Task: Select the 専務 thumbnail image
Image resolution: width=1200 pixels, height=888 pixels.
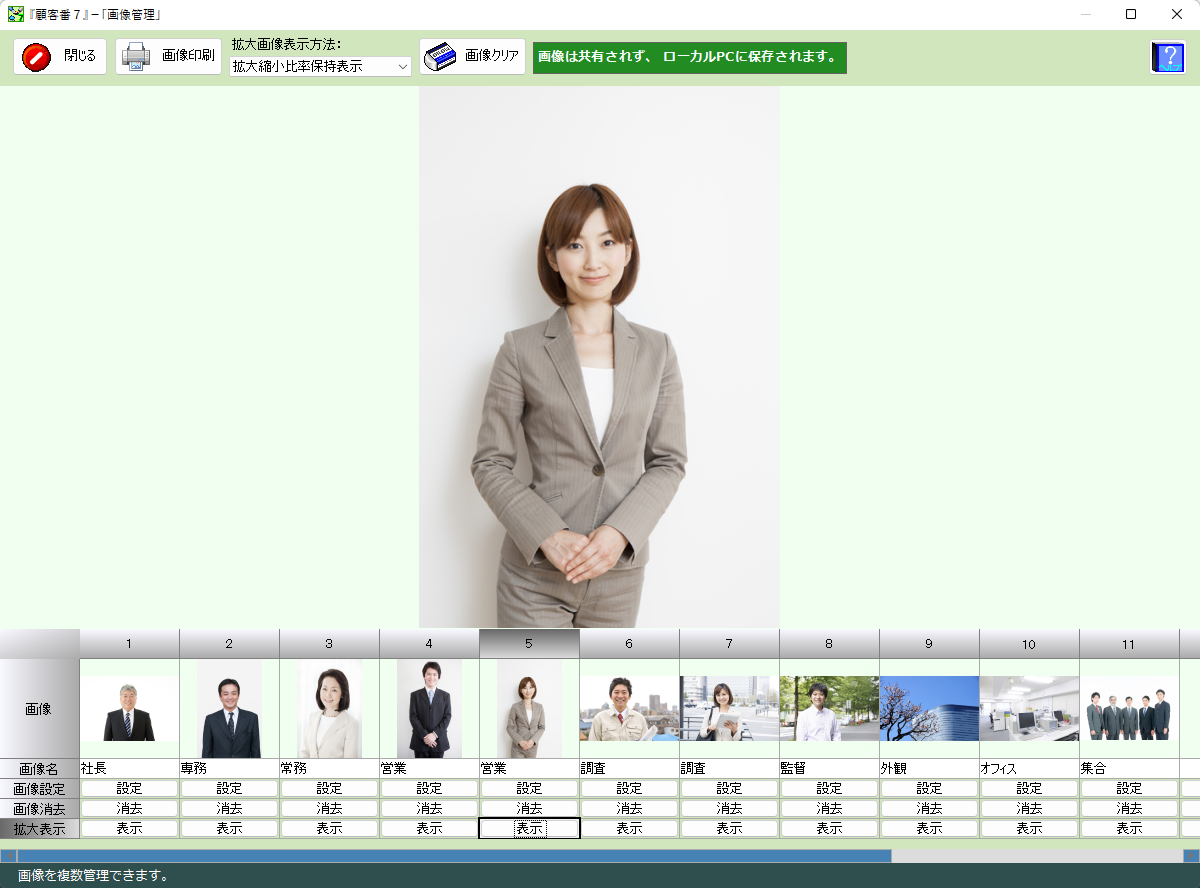Action: (229, 709)
